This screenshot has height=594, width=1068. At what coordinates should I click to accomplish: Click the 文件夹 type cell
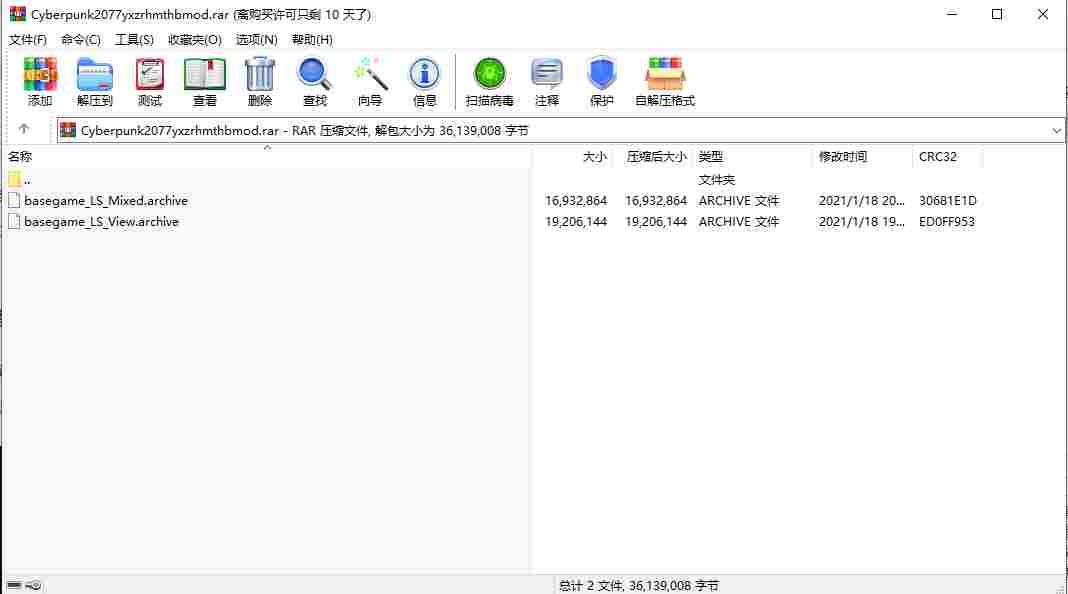717,179
